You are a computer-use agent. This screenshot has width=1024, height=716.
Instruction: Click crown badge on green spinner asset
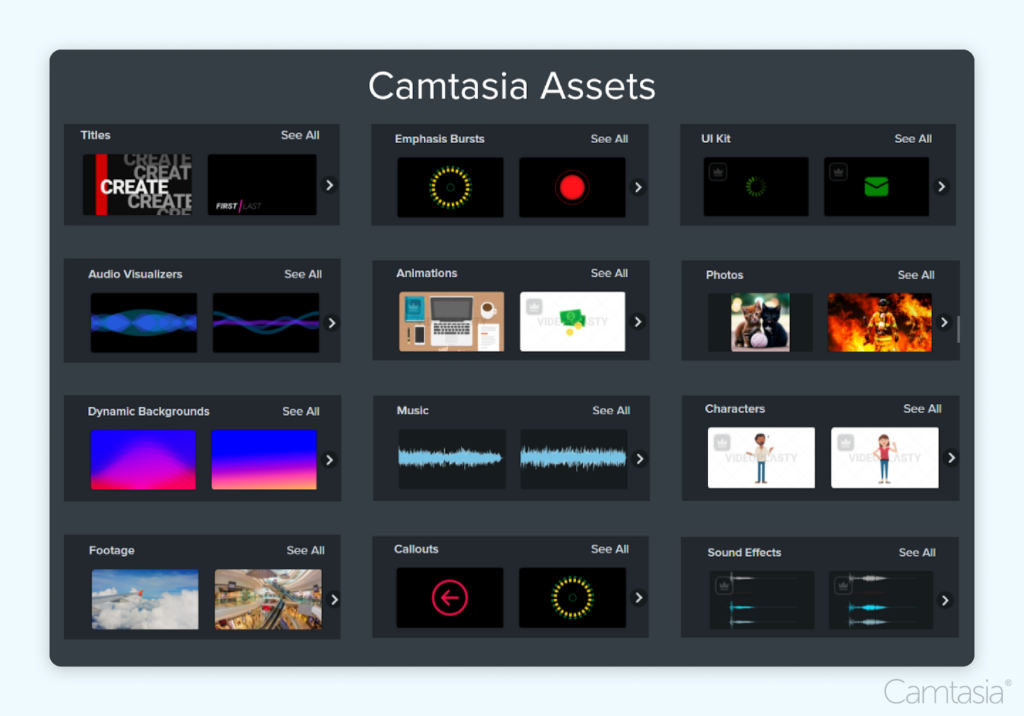[x=718, y=172]
